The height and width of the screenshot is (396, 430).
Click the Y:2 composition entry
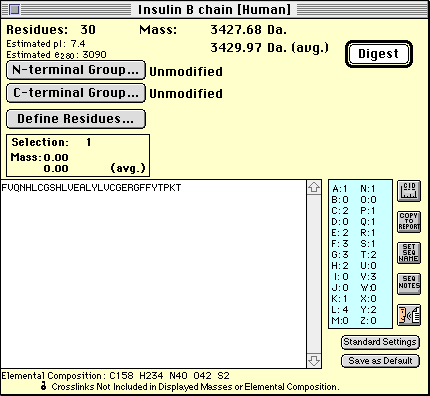coord(368,310)
